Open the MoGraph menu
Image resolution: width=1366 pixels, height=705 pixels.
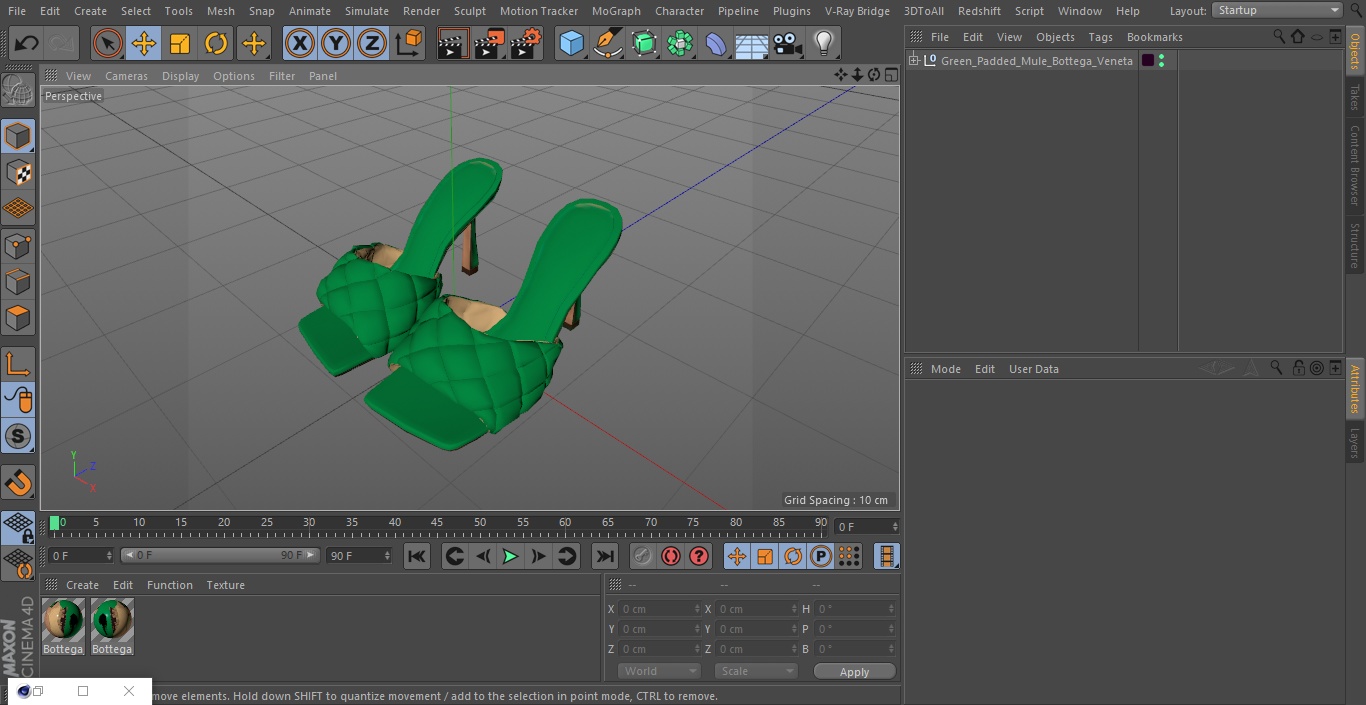coord(616,11)
